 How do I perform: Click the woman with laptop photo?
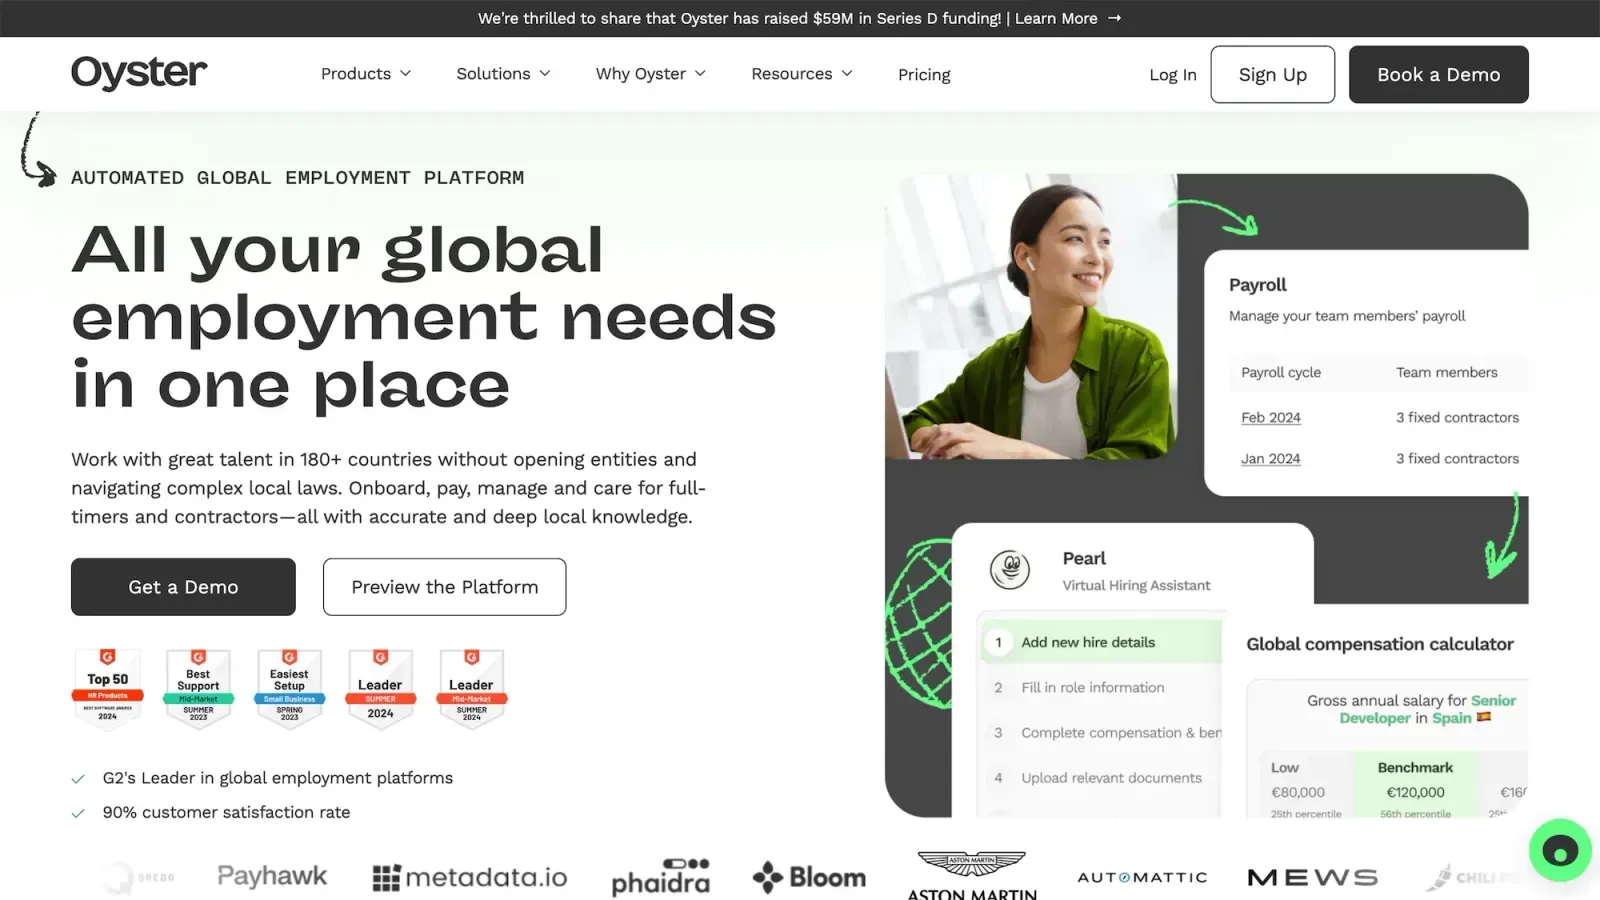click(1031, 317)
